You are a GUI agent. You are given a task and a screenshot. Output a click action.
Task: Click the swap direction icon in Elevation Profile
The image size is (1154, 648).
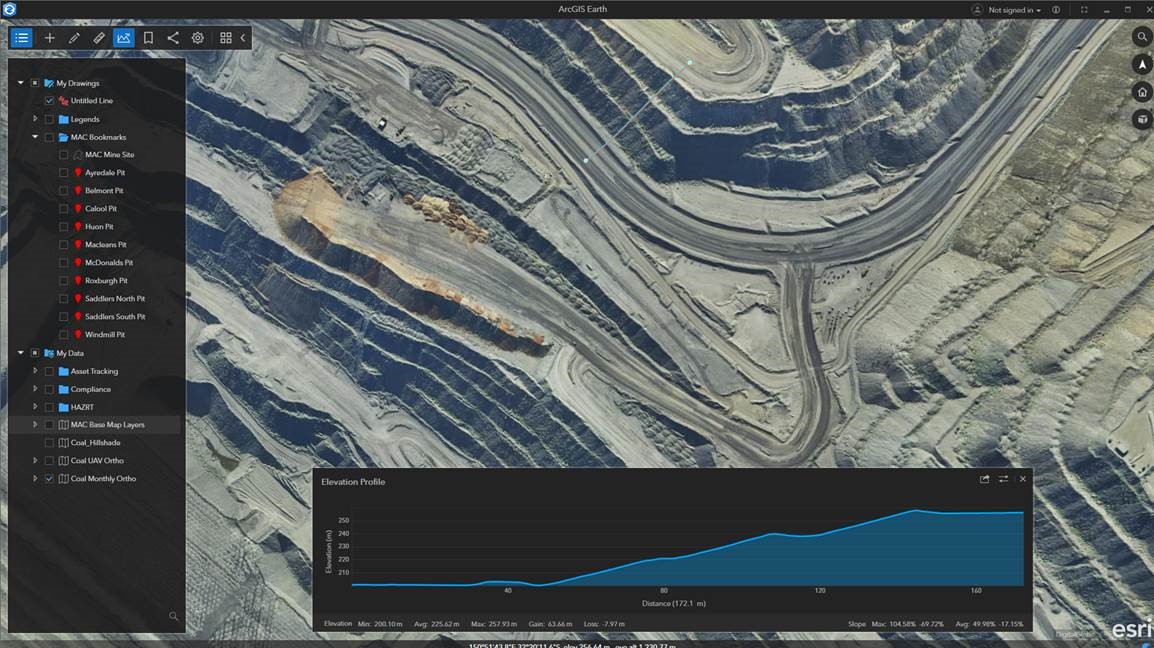tap(1003, 479)
